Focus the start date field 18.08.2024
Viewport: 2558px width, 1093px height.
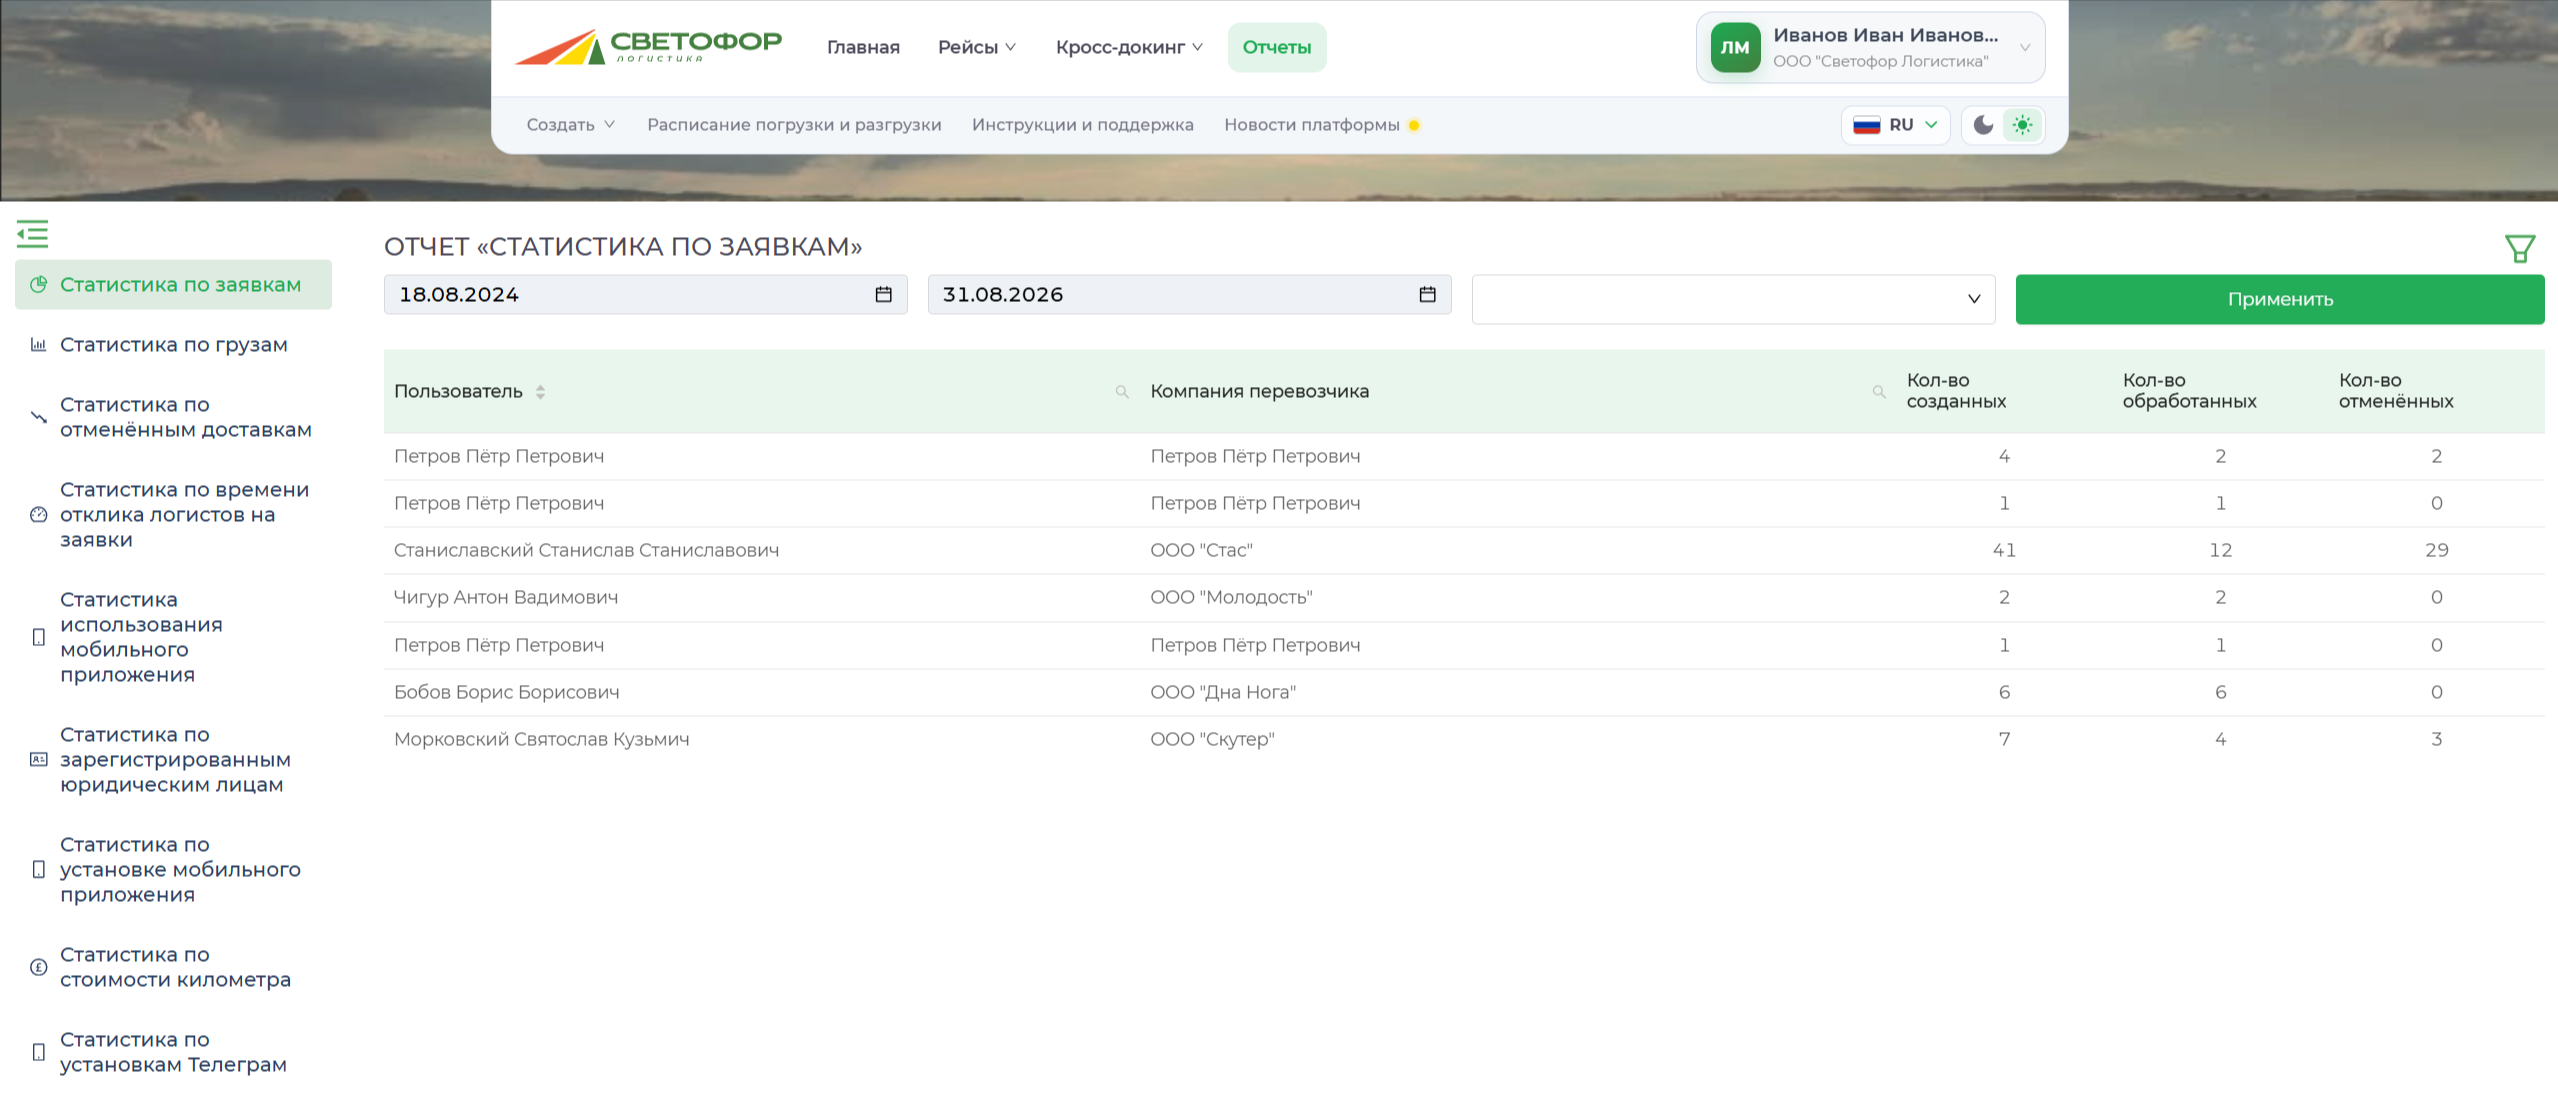click(x=645, y=294)
